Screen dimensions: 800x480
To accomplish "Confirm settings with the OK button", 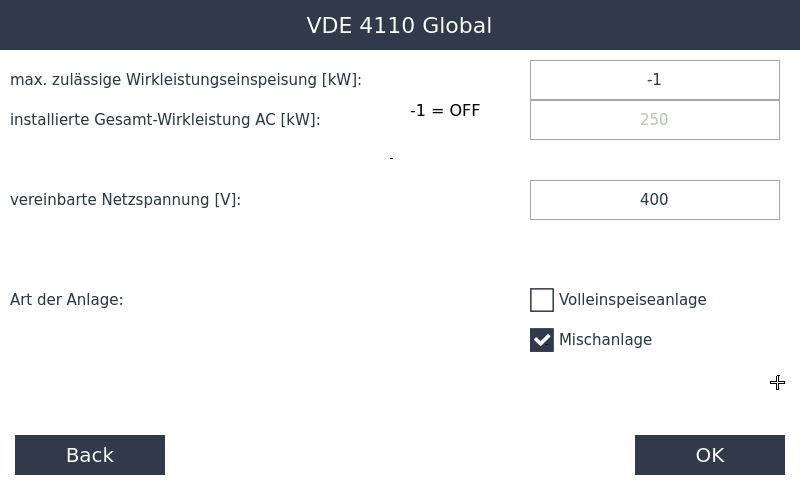I will click(x=709, y=455).
